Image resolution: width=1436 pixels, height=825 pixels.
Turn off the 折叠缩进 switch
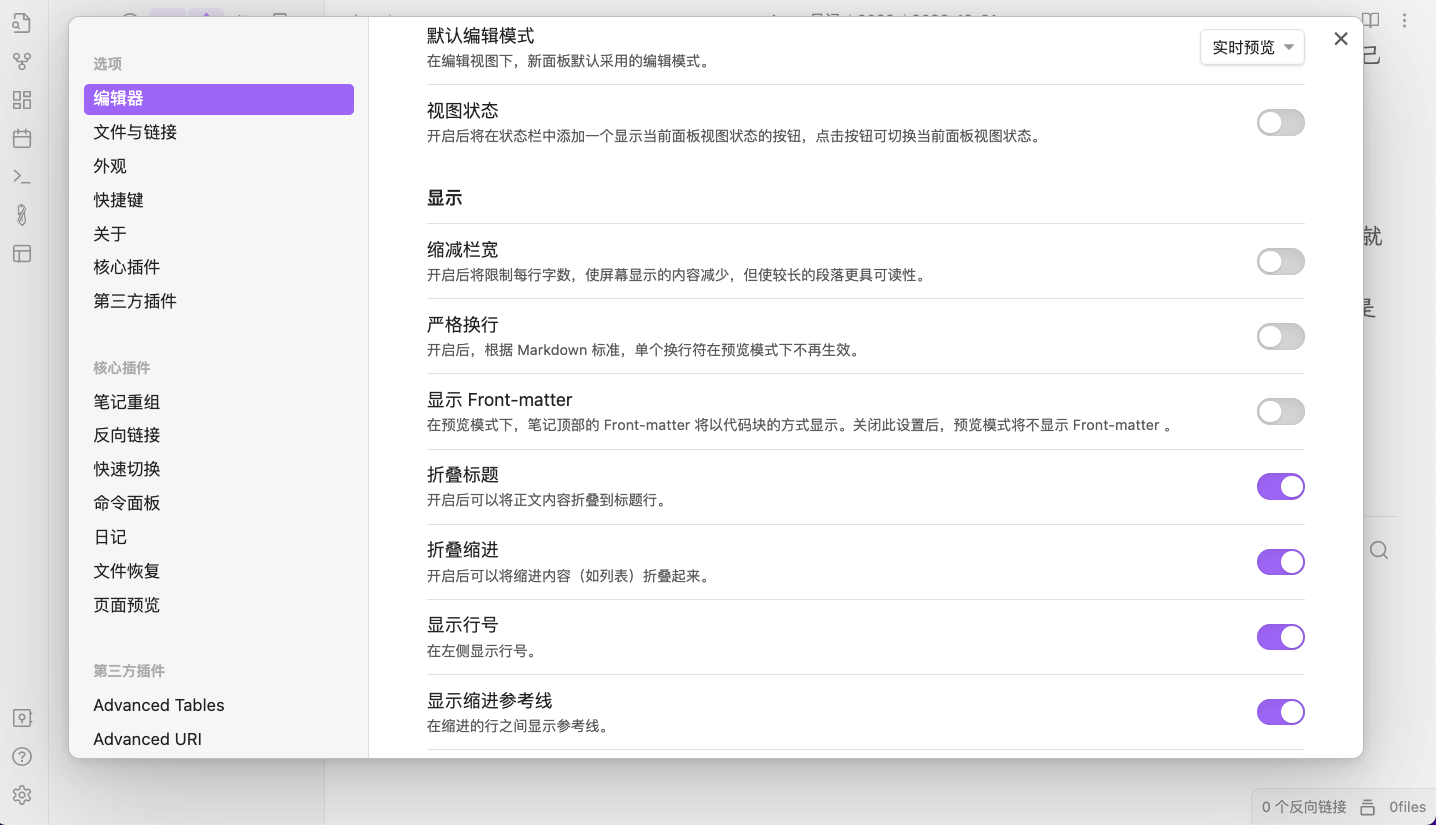click(1281, 562)
